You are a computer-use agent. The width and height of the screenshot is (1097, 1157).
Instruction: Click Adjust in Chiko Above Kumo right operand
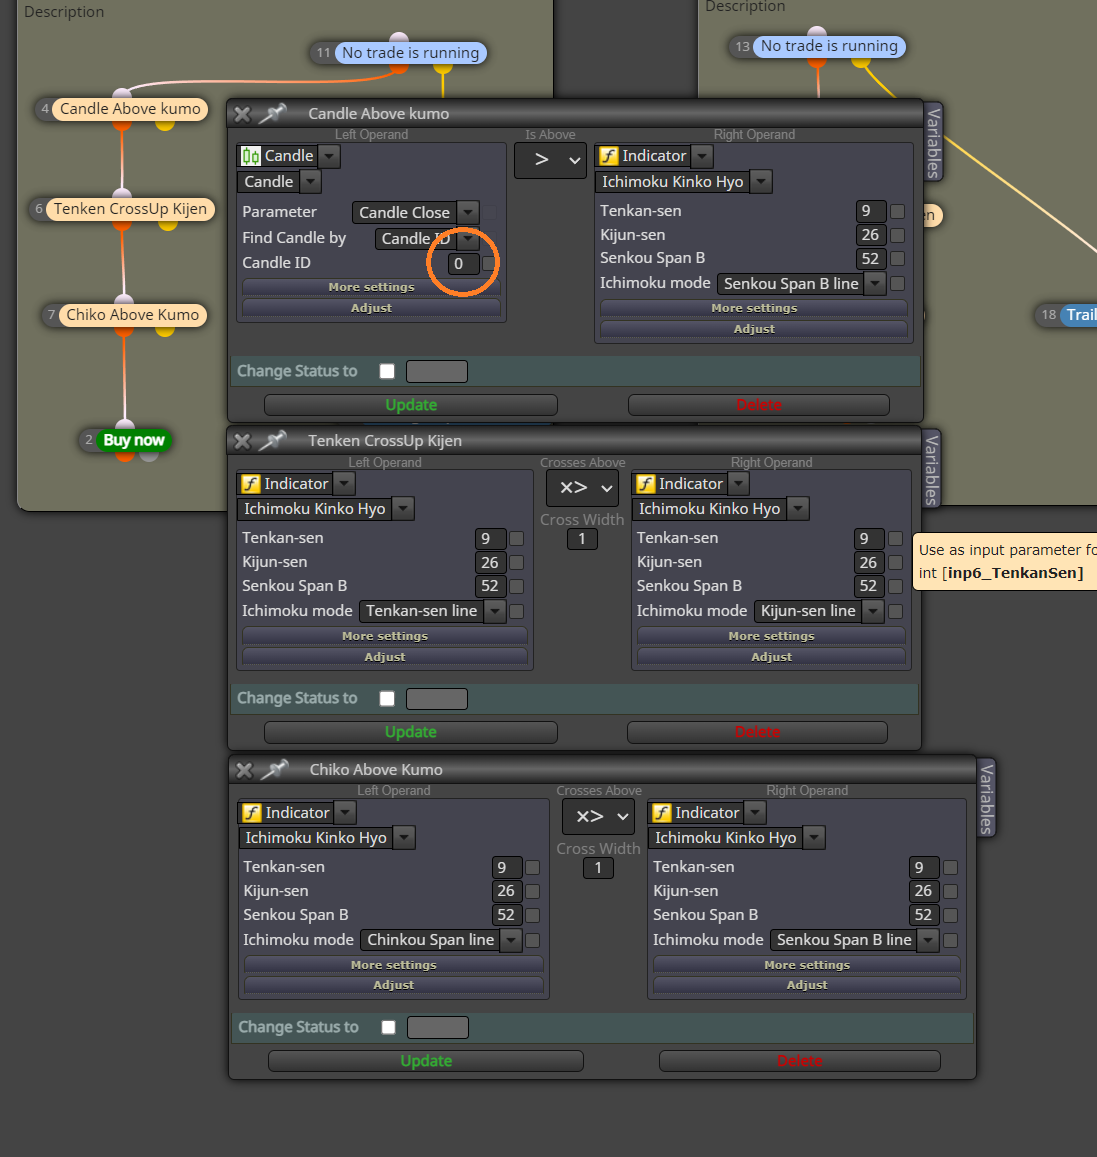click(x=806, y=985)
